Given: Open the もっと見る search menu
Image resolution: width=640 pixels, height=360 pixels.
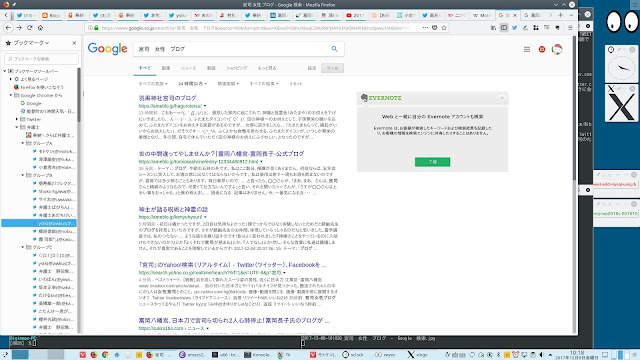Looking at the screenshot, I should [267, 68].
